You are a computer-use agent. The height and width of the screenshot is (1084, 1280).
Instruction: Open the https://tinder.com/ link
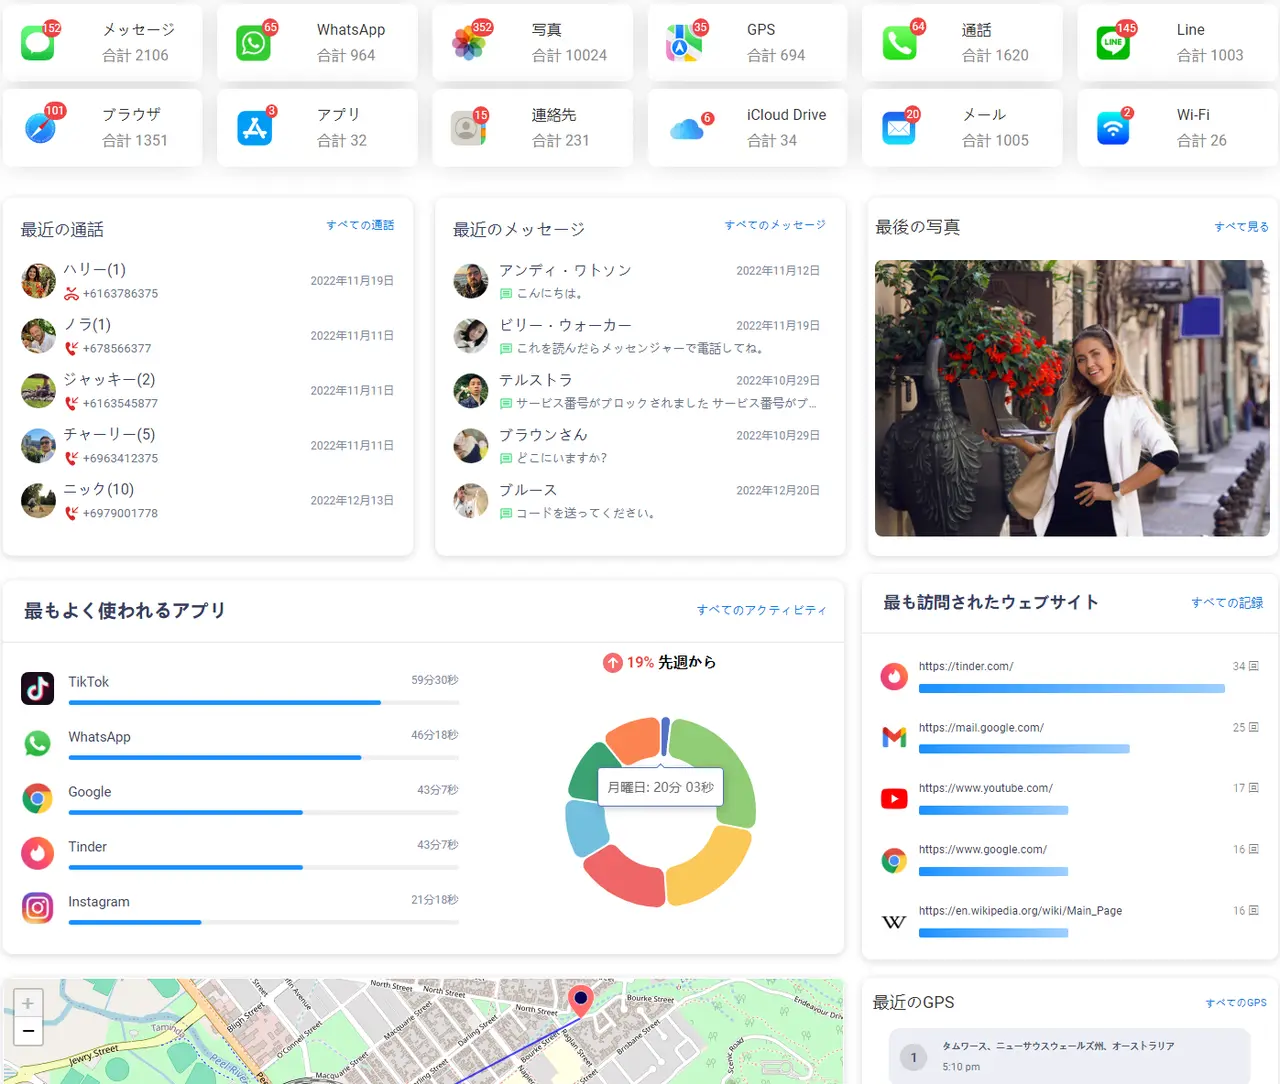coord(966,666)
